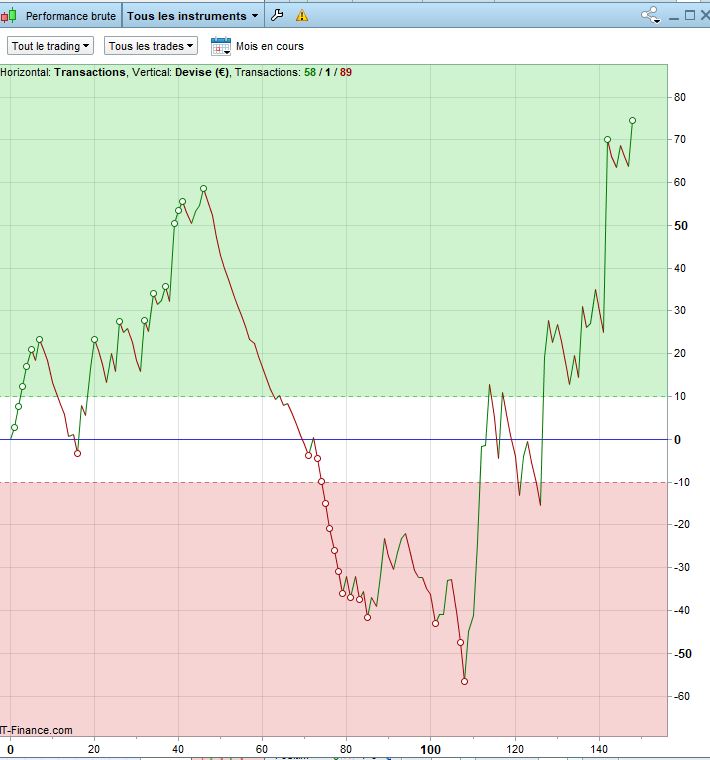
Task: Click the lowest point marker near -57
Action: point(464,681)
